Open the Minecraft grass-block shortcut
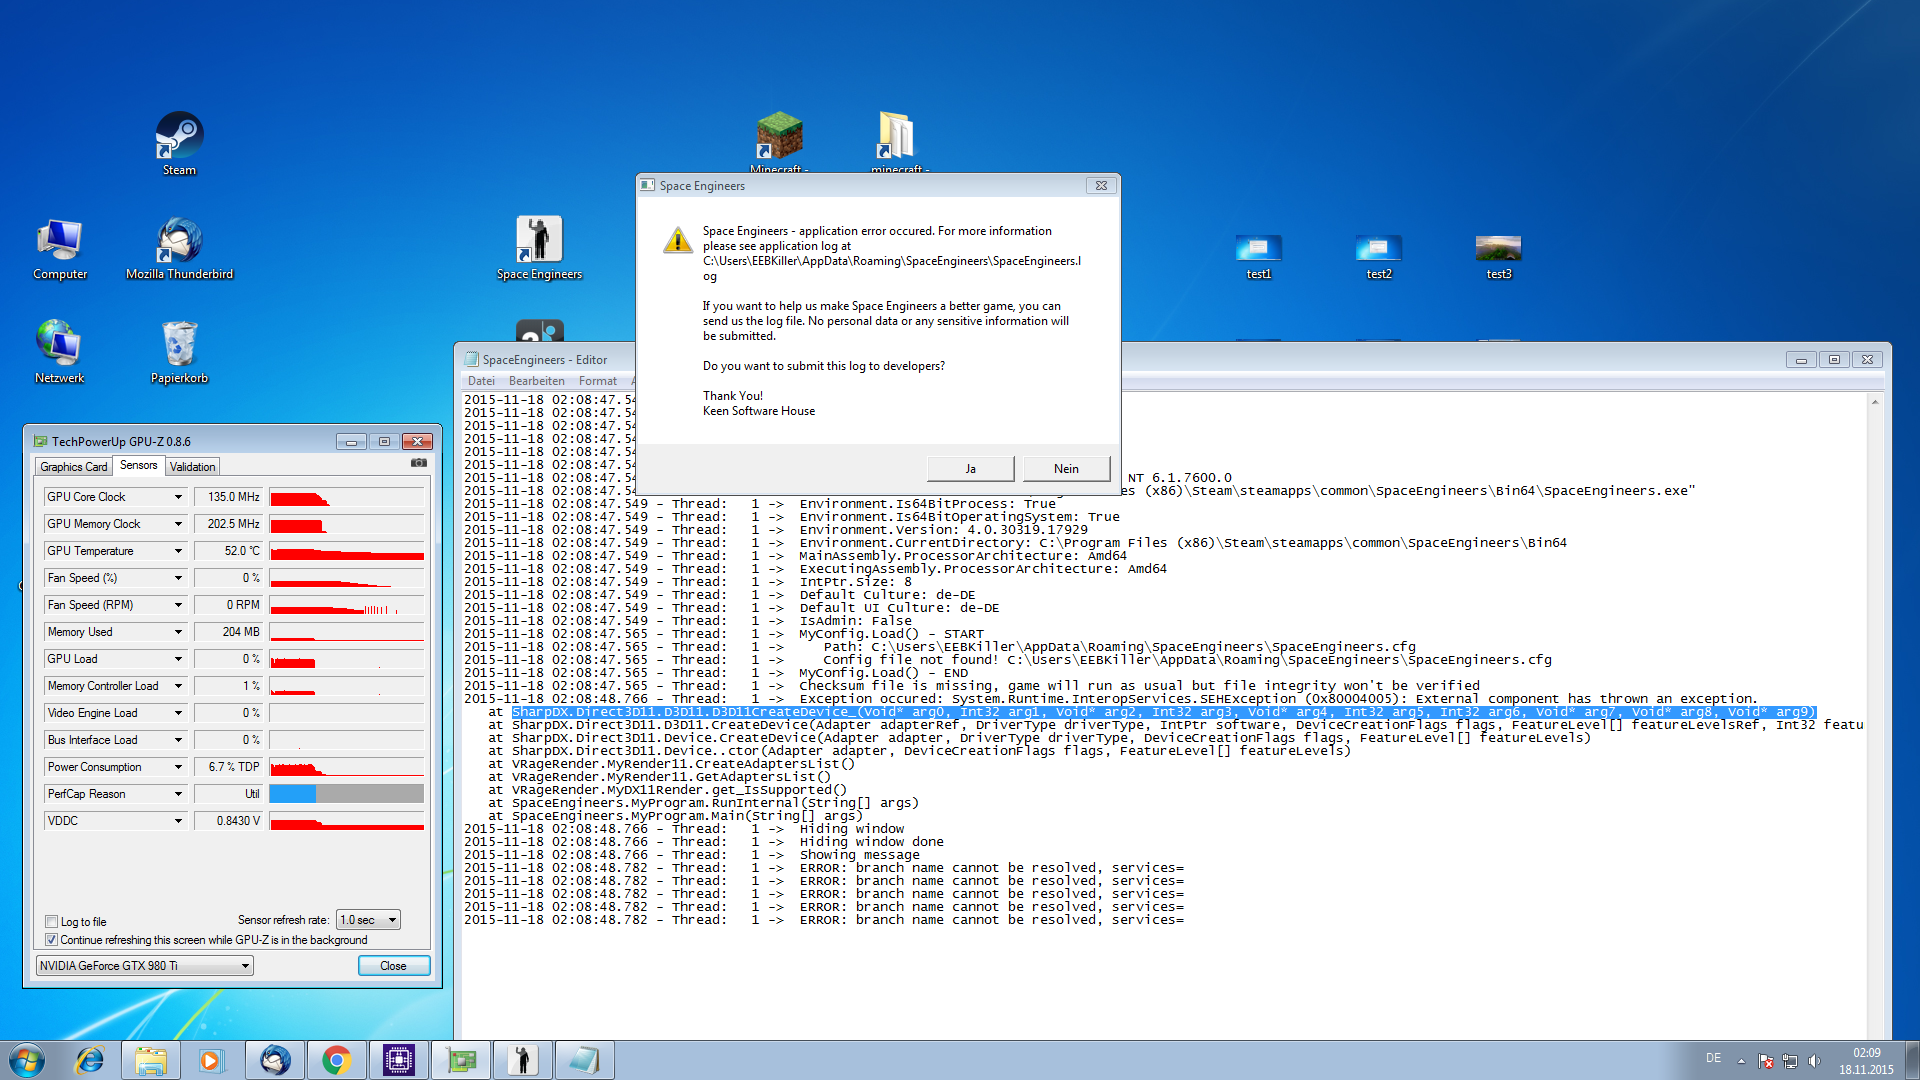Viewport: 1920px width, 1080px height. coord(779,142)
